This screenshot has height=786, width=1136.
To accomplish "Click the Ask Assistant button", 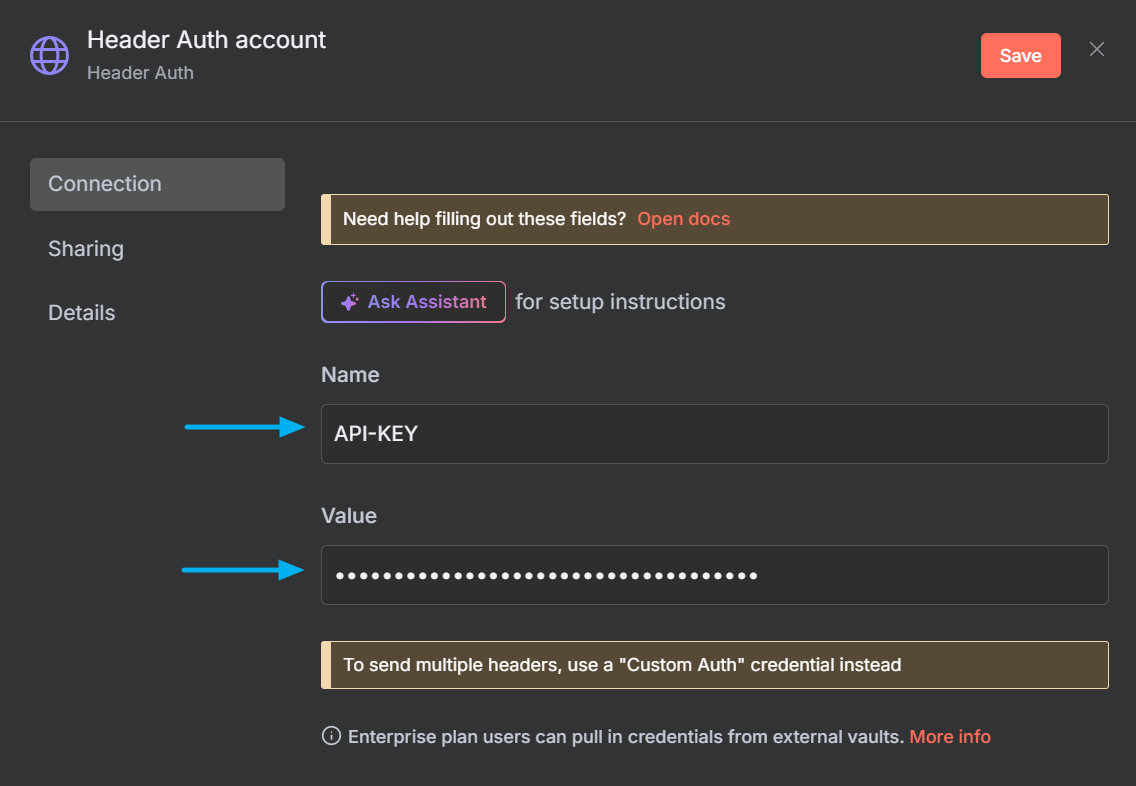I will 413,301.
